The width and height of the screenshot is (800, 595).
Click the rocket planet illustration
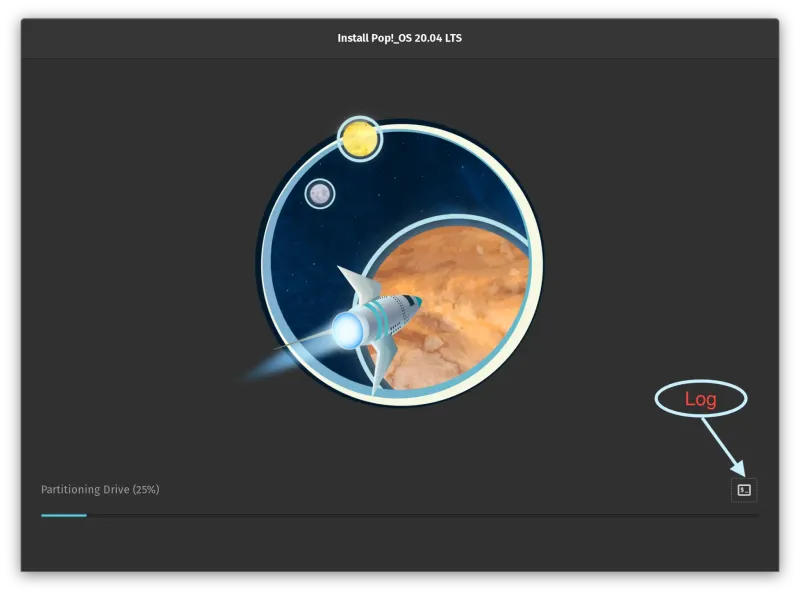click(x=393, y=261)
